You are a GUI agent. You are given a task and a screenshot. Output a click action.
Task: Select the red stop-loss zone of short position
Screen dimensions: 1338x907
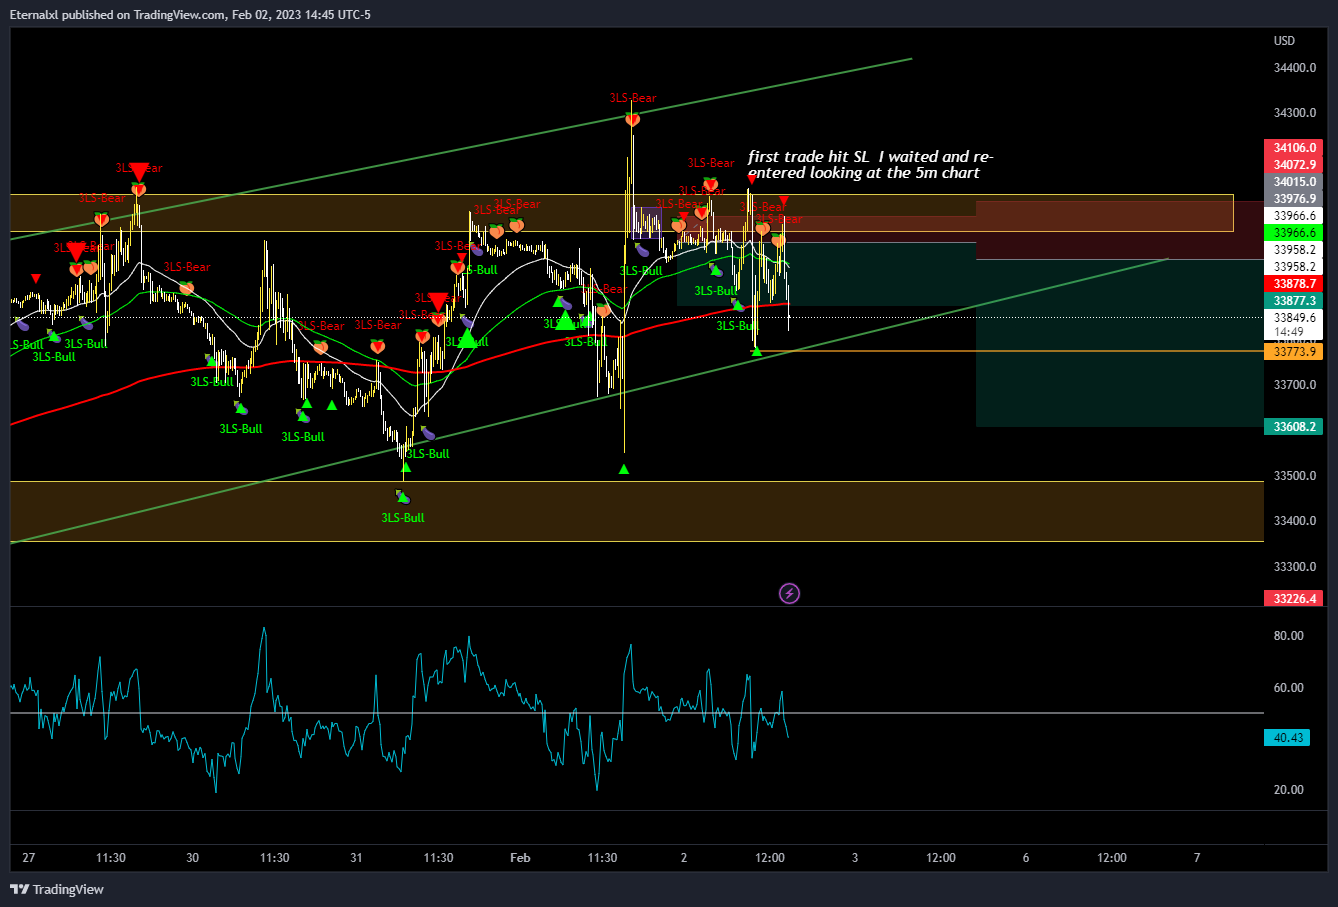pos(1120,231)
